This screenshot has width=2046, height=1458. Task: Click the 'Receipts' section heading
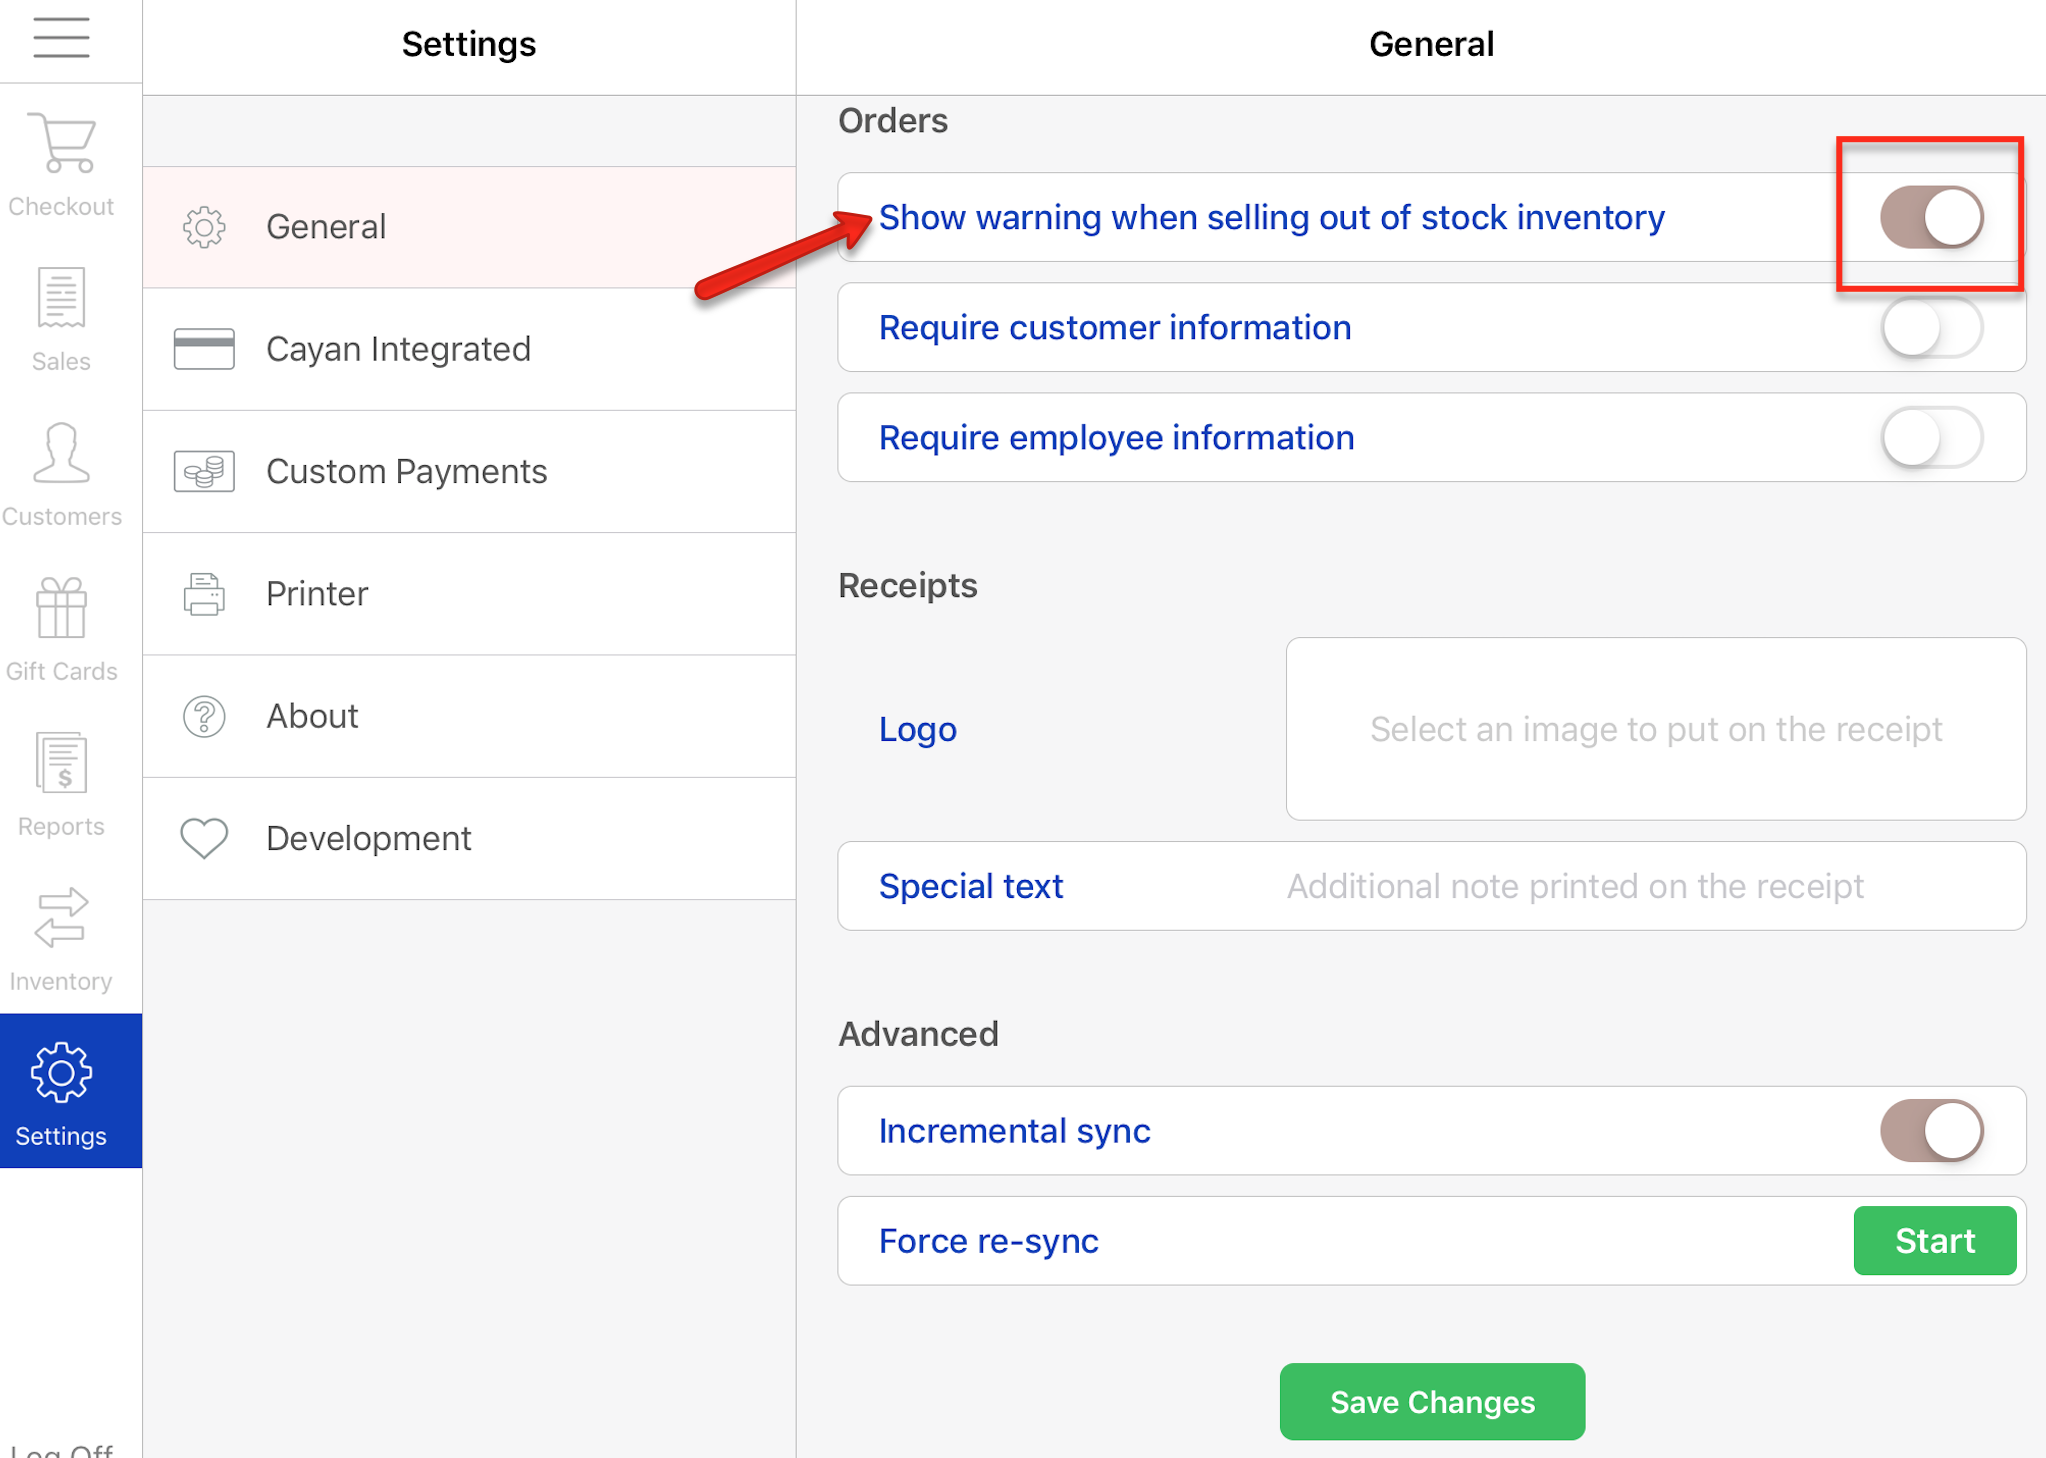[908, 585]
